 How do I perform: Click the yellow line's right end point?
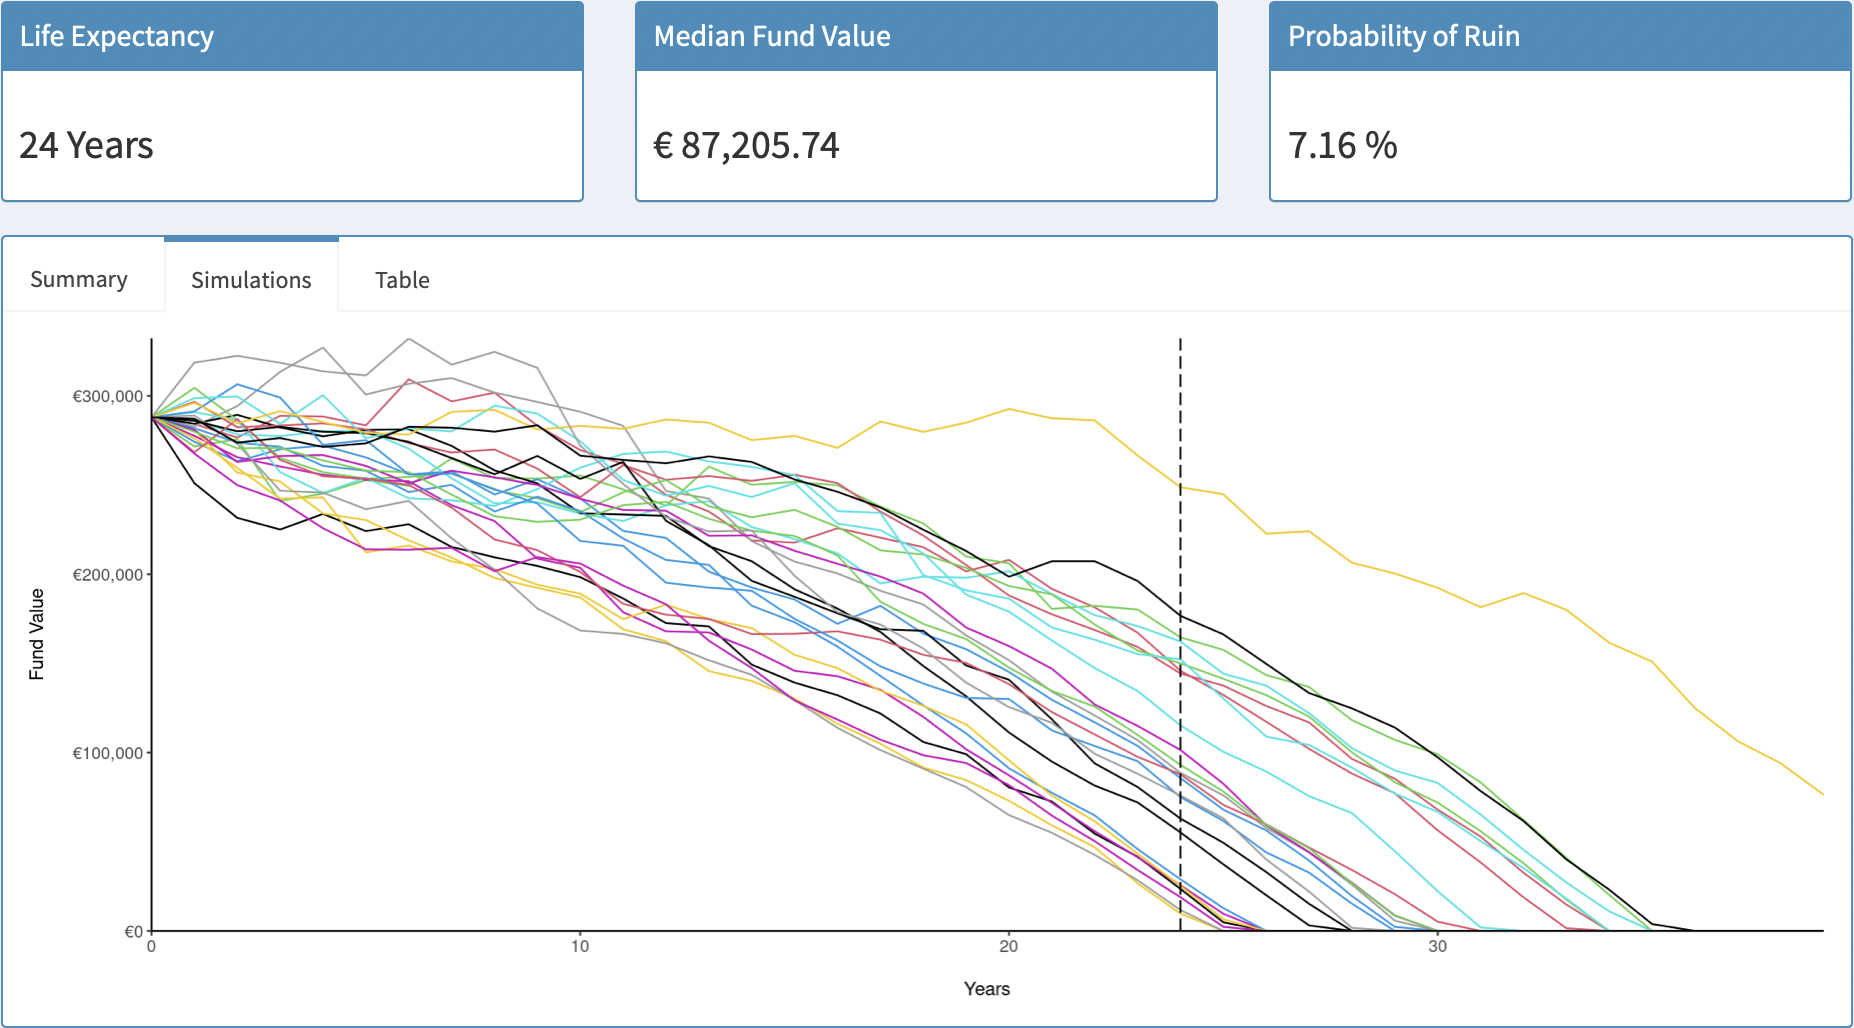coord(1821,793)
